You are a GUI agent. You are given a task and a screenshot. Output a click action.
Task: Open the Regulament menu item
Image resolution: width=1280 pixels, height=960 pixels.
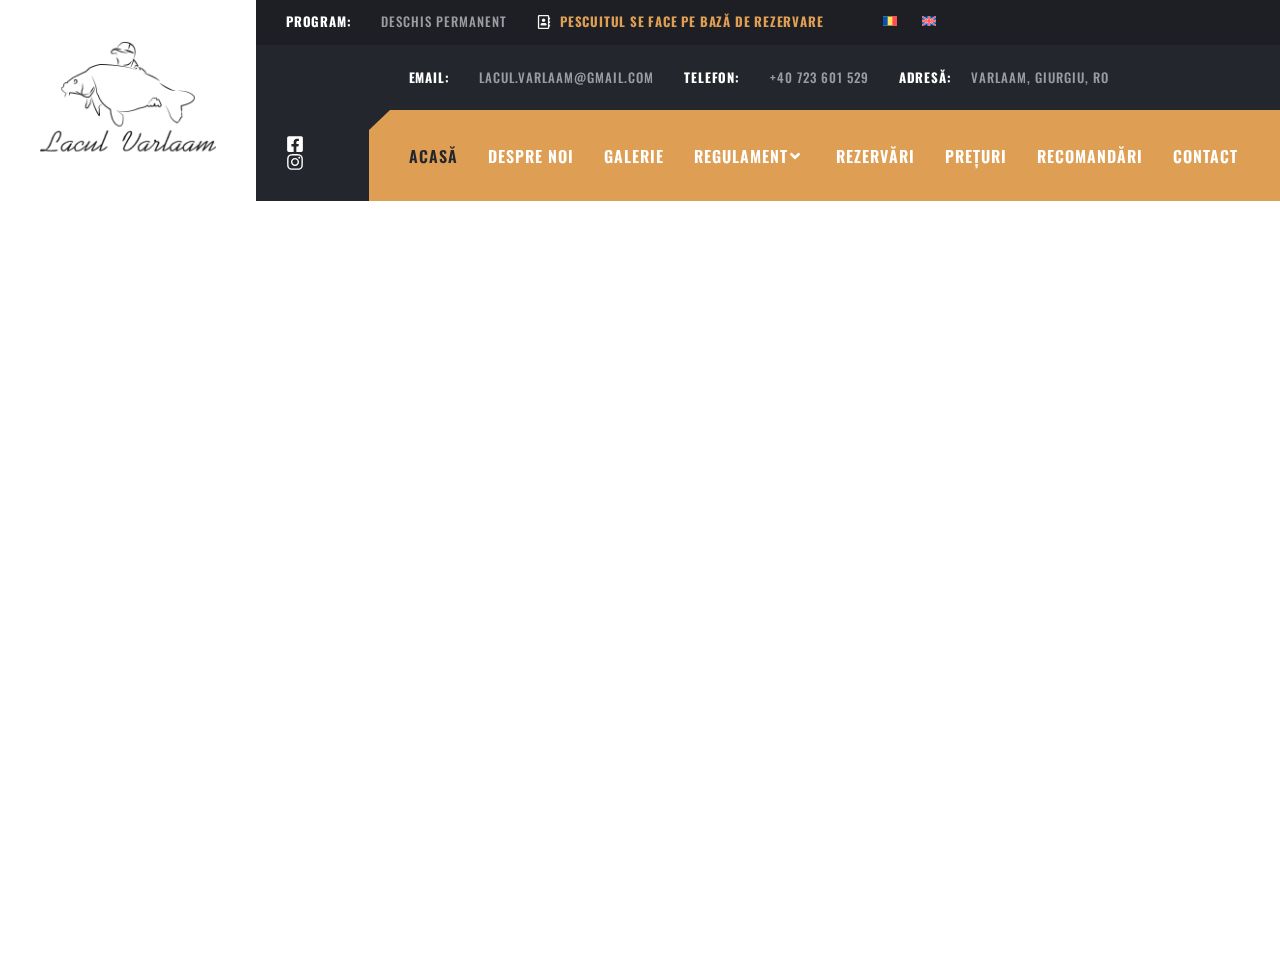pyautogui.click(x=741, y=156)
